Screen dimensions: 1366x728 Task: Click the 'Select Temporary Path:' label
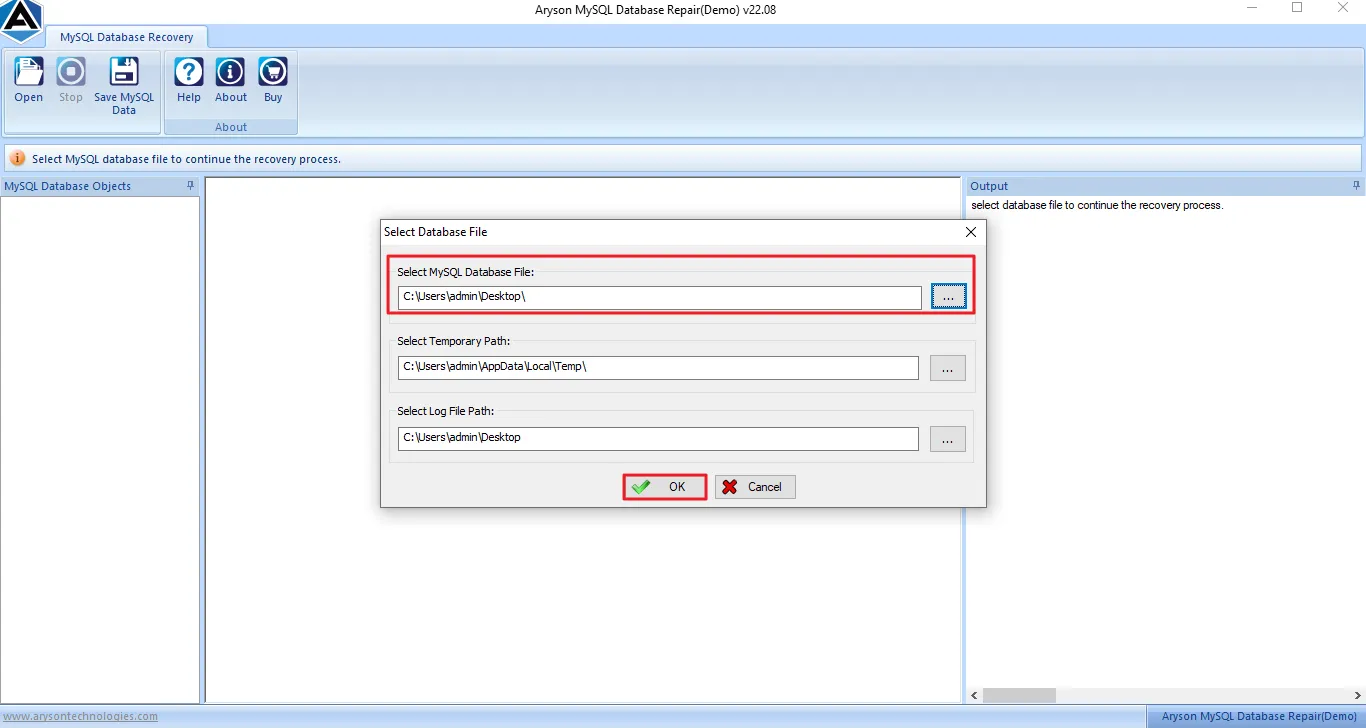coord(453,342)
